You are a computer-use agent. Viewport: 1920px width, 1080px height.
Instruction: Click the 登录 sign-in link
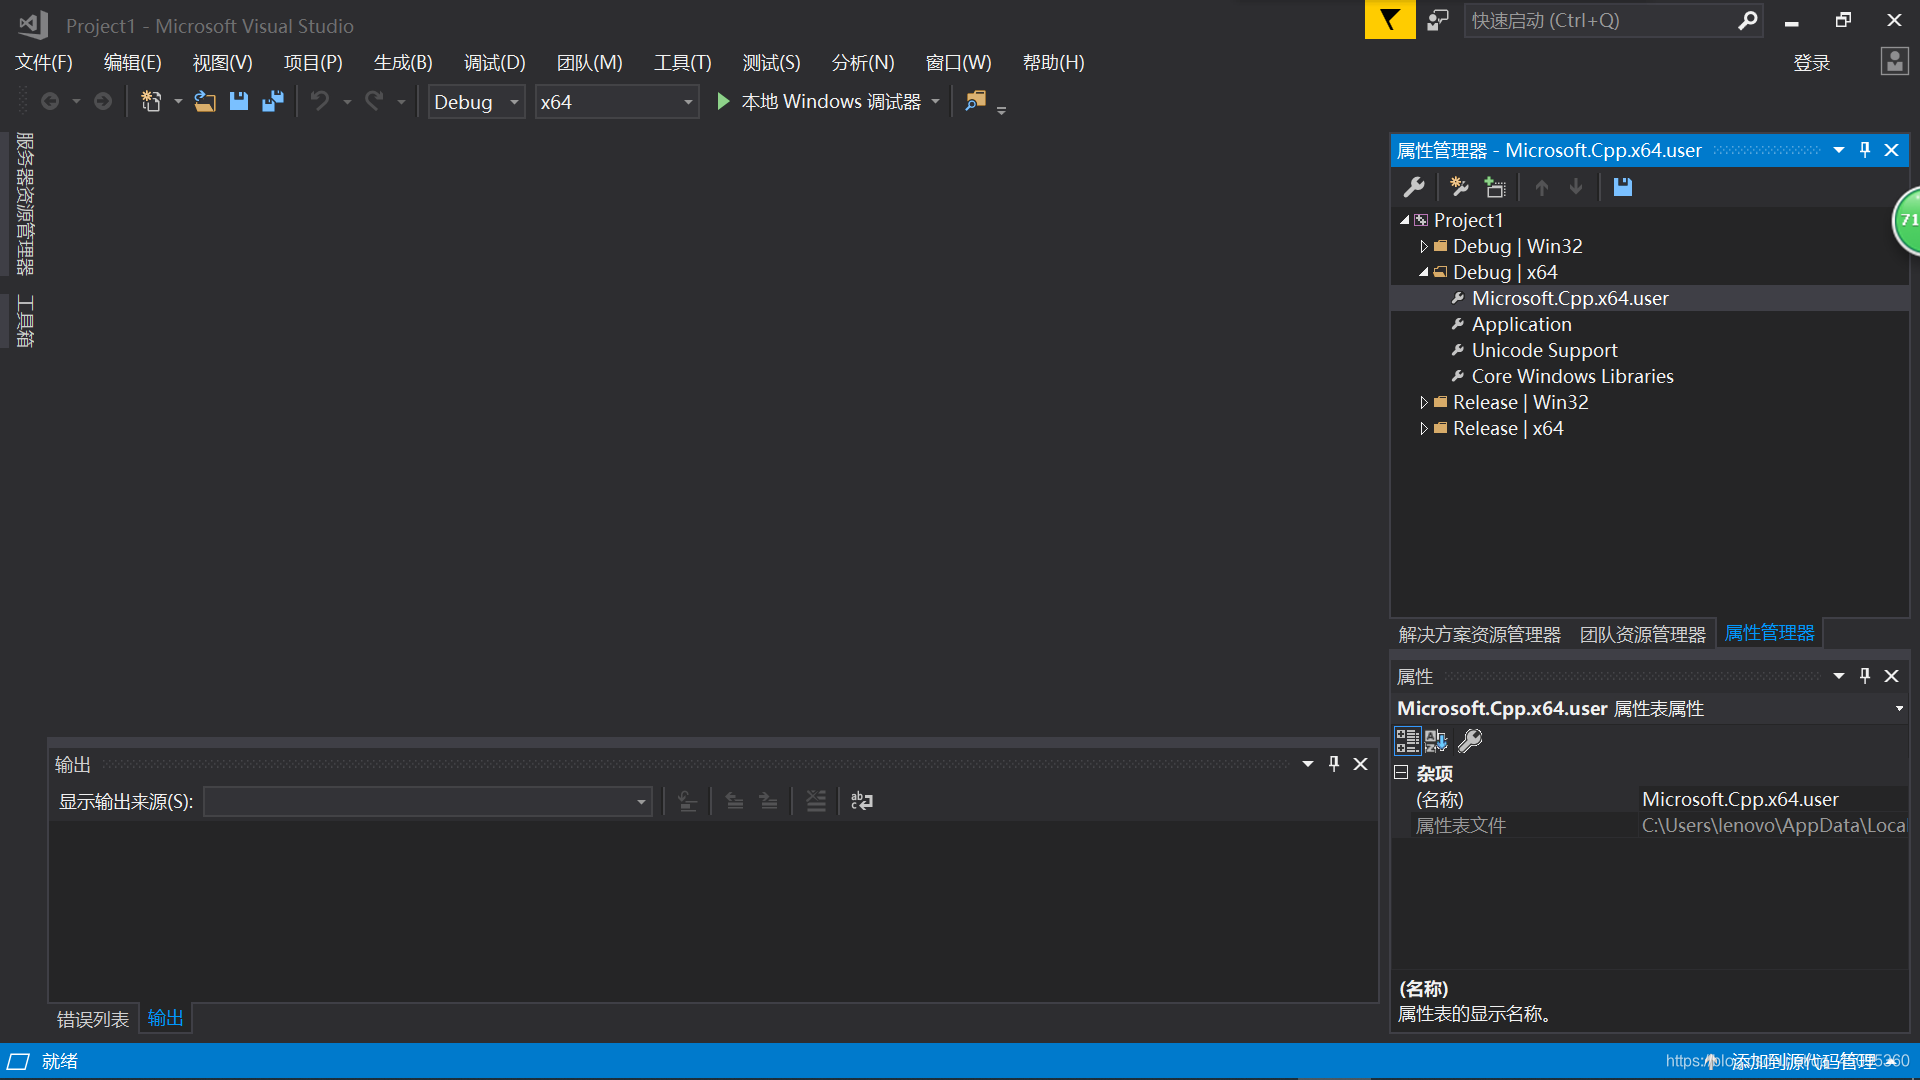point(1811,63)
